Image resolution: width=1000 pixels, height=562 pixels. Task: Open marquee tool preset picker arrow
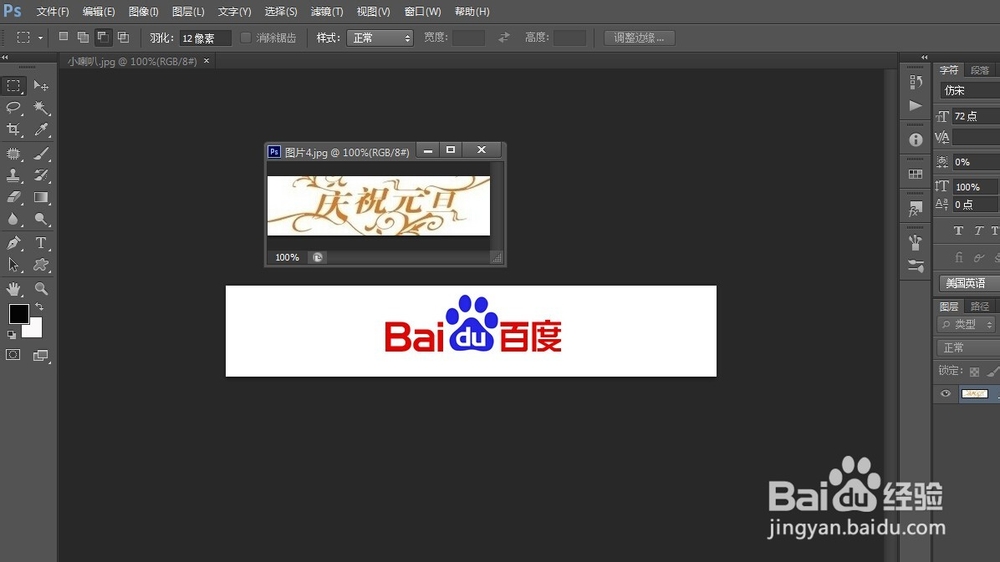(40, 38)
